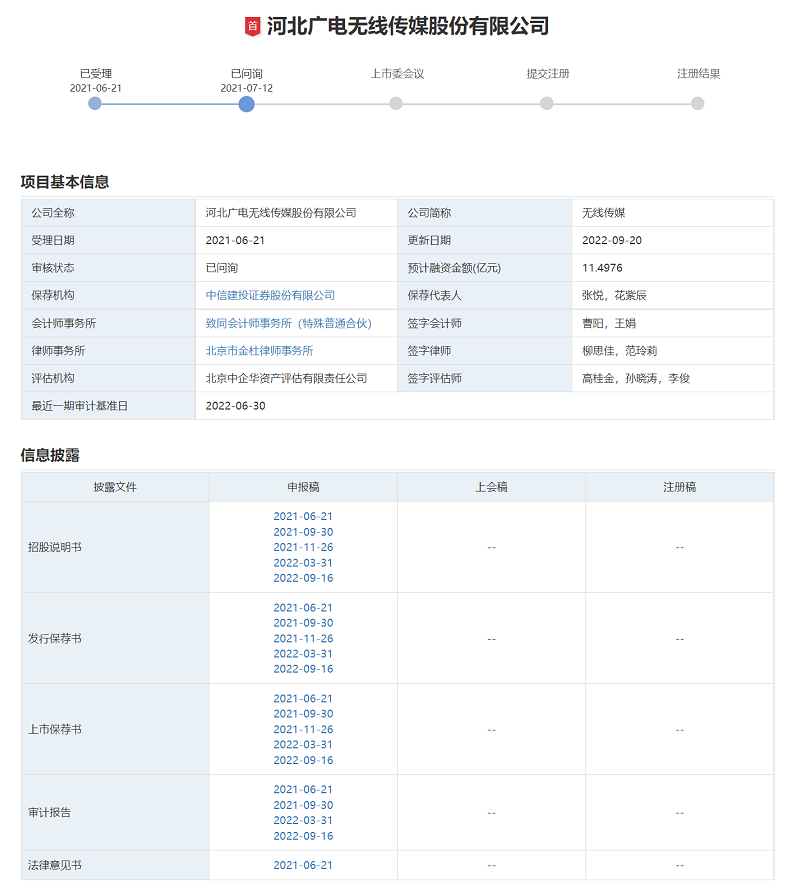Click the company short name 无线传媒

click(x=603, y=213)
